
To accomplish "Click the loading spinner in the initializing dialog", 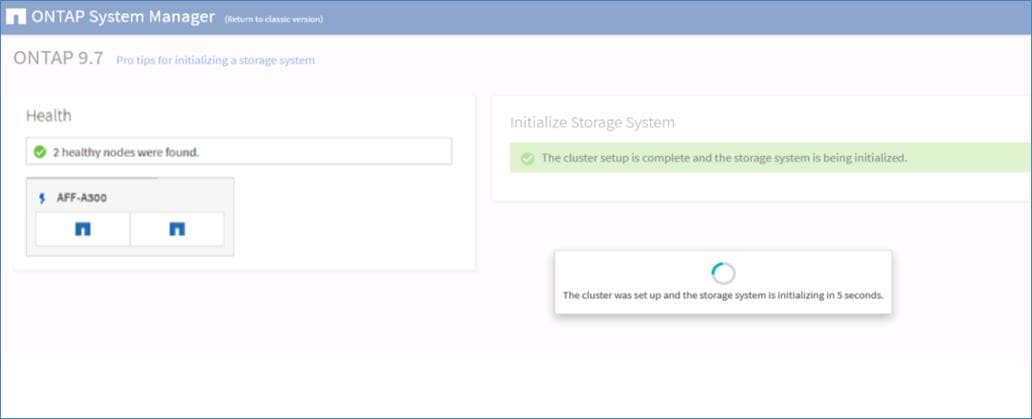I will pos(723,273).
